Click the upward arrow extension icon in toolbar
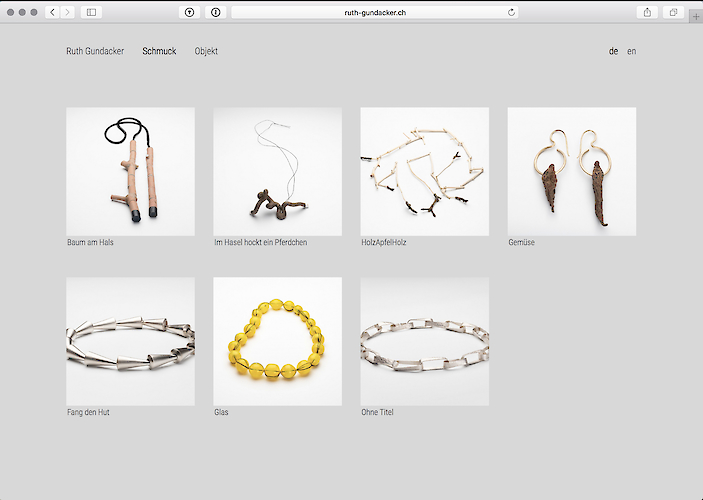Image resolution: width=703 pixels, height=500 pixels. [x=189, y=12]
